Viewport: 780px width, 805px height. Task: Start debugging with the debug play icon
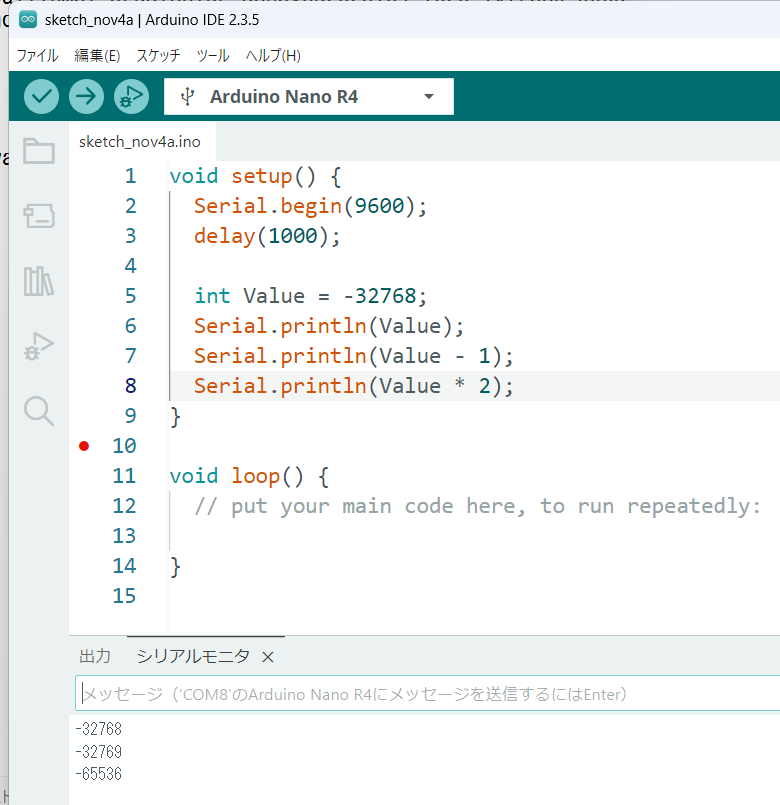pyautogui.click(x=131, y=96)
